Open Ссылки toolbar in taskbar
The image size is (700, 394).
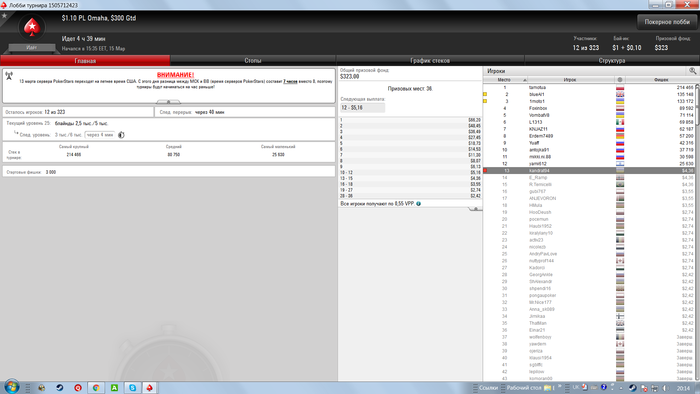(488, 388)
